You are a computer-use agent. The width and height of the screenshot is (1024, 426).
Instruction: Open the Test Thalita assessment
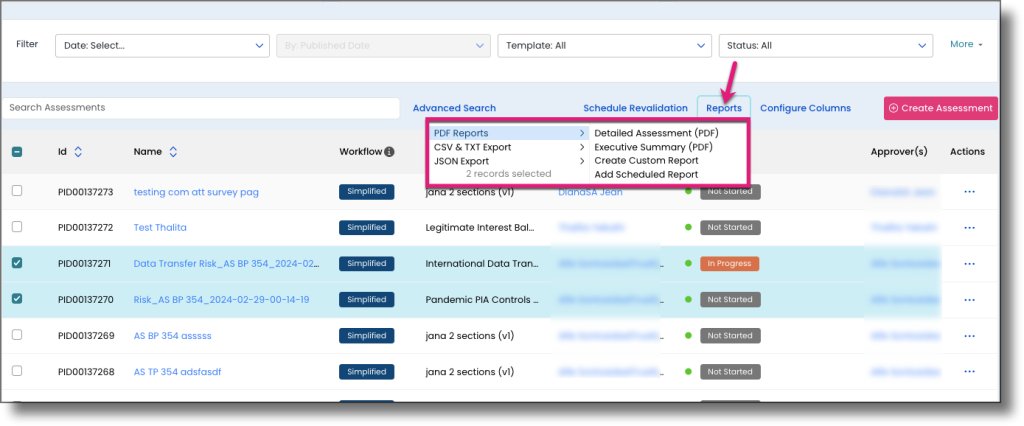(160, 227)
